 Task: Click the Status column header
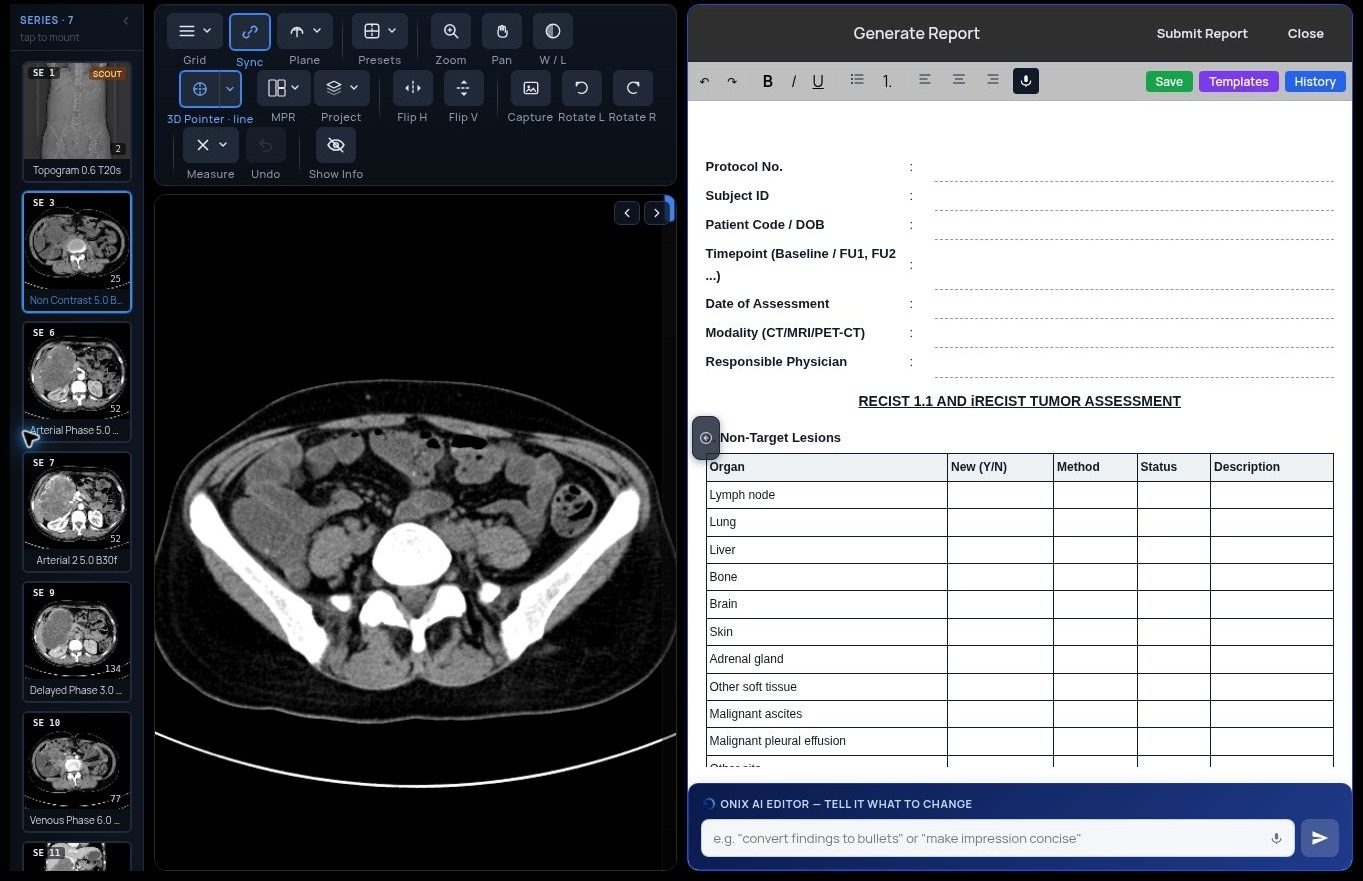(x=1174, y=467)
